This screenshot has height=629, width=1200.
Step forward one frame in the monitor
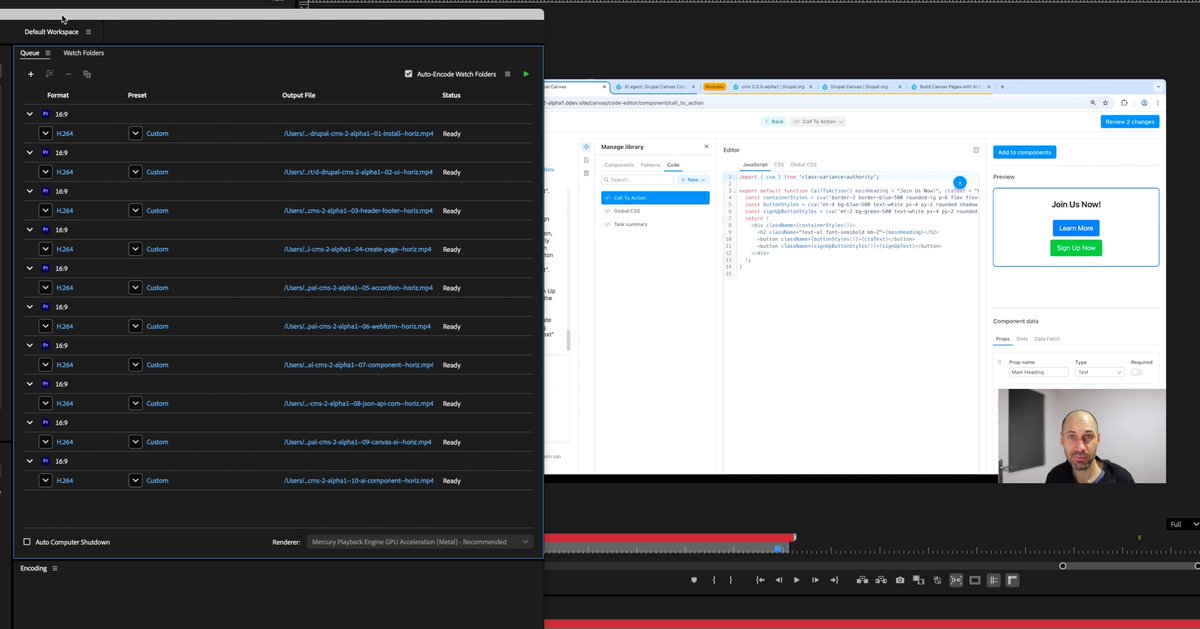coord(816,580)
